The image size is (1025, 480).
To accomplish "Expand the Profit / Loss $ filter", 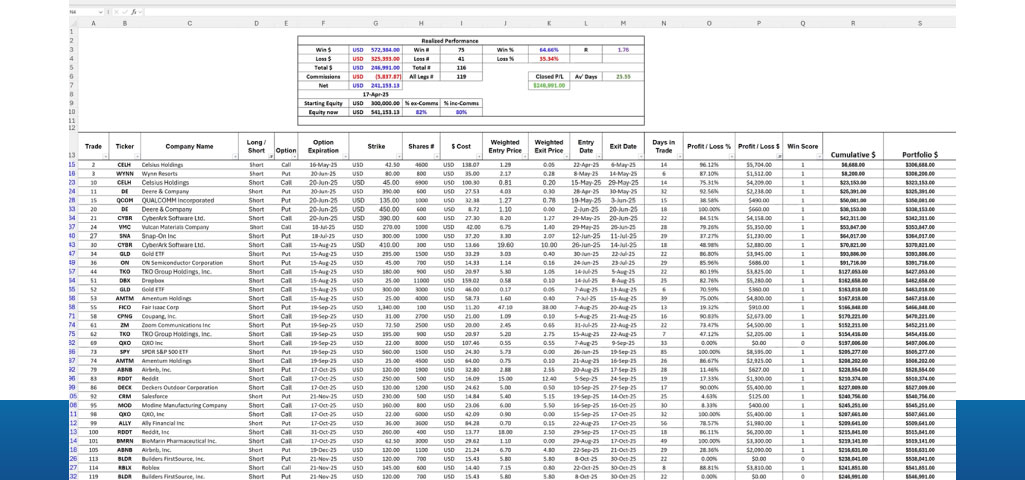I will tap(778, 156).
